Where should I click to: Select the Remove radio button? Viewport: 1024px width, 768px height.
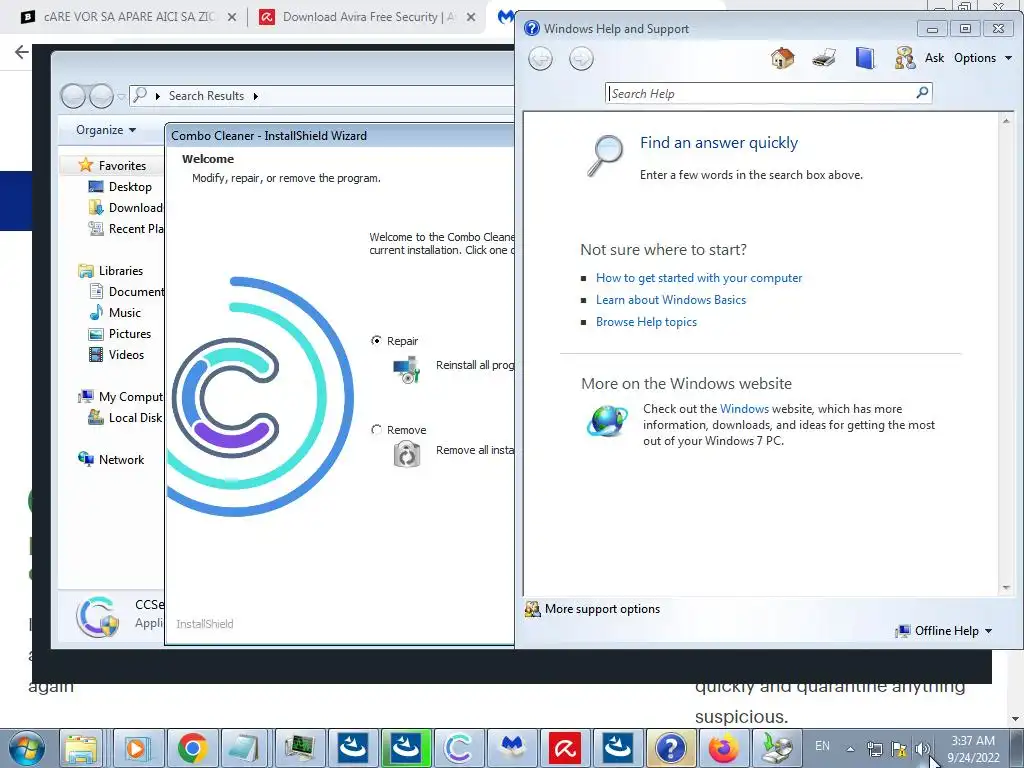tap(376, 430)
